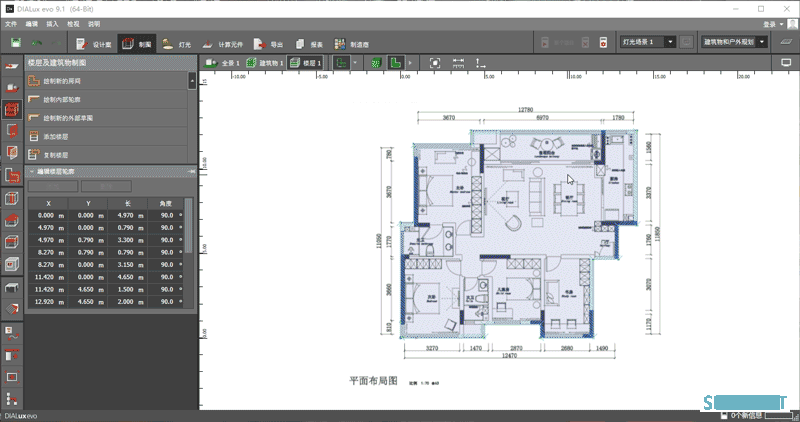This screenshot has height=422, width=800.
Task: Click the ceiling sidebar icon
Action: pyautogui.click(x=12, y=242)
